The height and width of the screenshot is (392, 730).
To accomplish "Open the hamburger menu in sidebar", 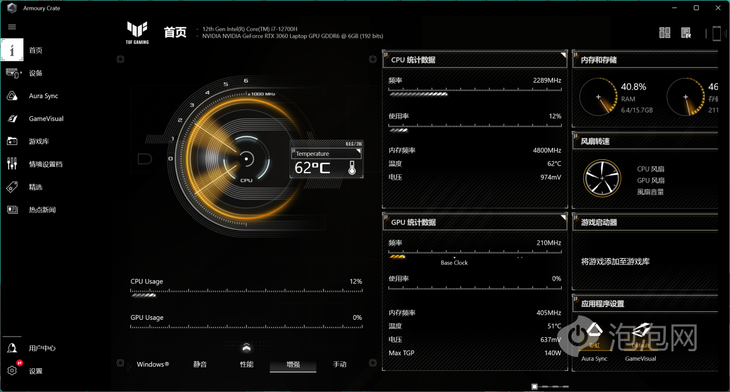I will pos(12,27).
